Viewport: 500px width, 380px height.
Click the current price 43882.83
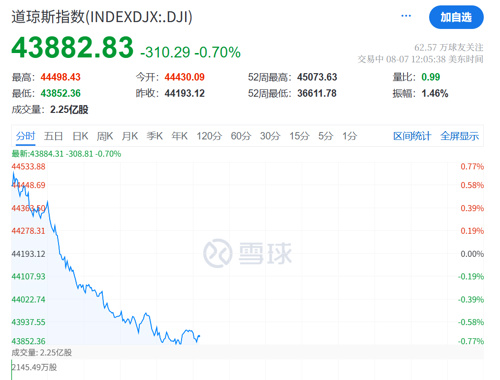[x=72, y=47]
